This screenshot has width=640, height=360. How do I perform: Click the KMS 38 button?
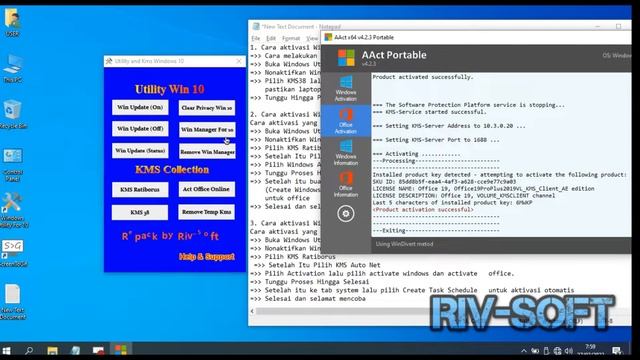coord(140,212)
